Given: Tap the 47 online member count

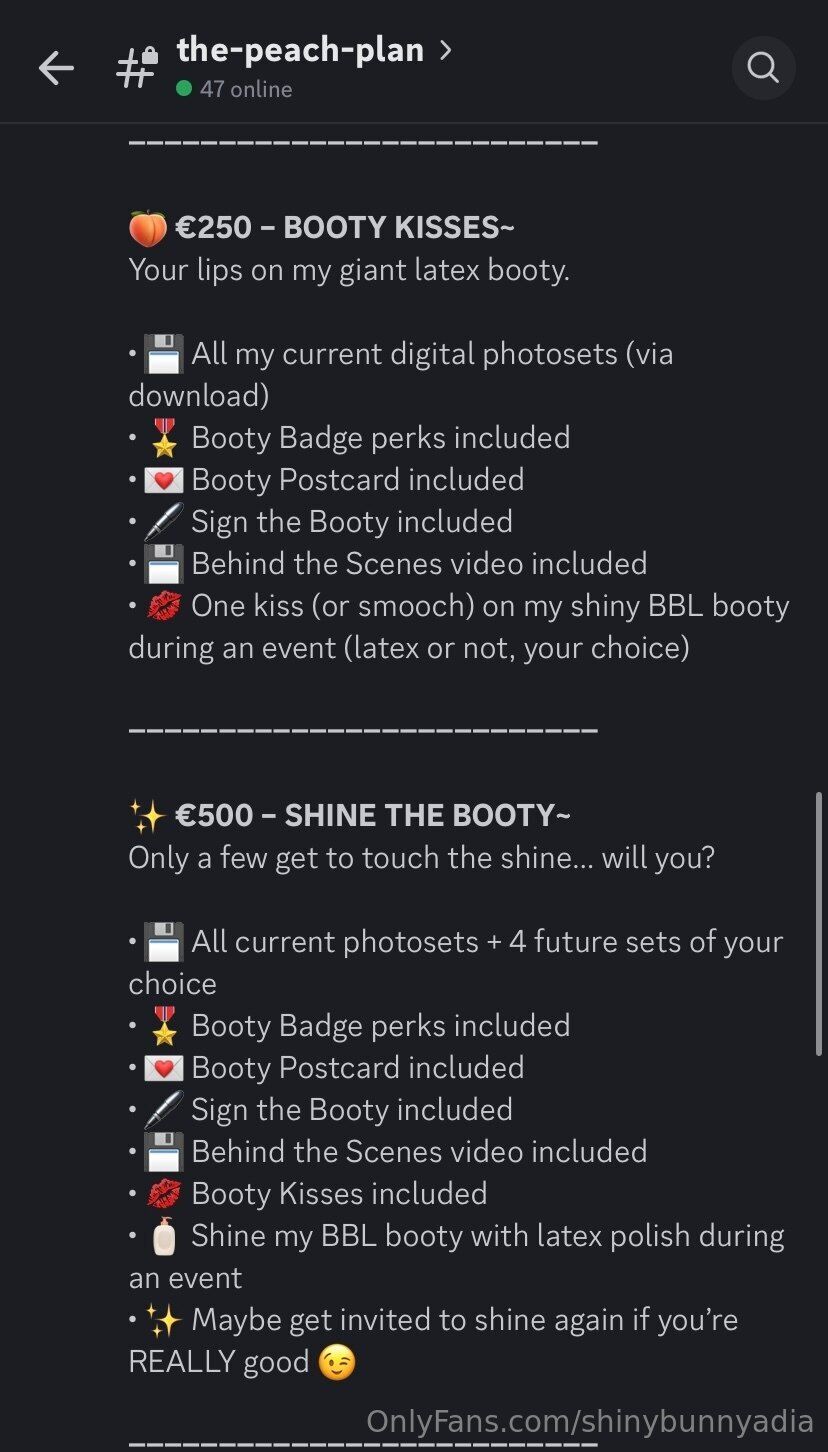Looking at the screenshot, I should tap(246, 89).
